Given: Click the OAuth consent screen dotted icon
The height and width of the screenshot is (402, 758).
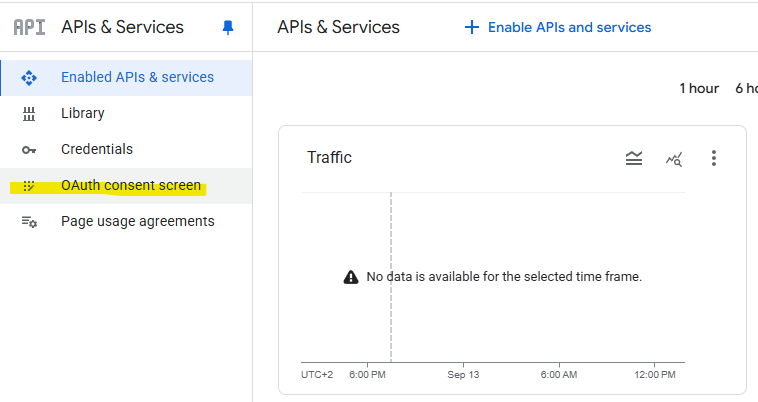Looking at the screenshot, I should (29, 185).
